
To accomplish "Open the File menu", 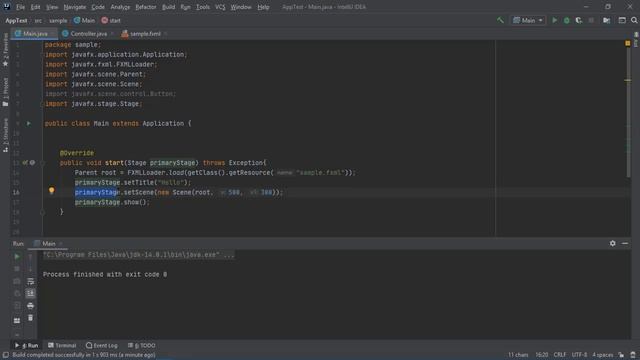I will coord(20,7).
